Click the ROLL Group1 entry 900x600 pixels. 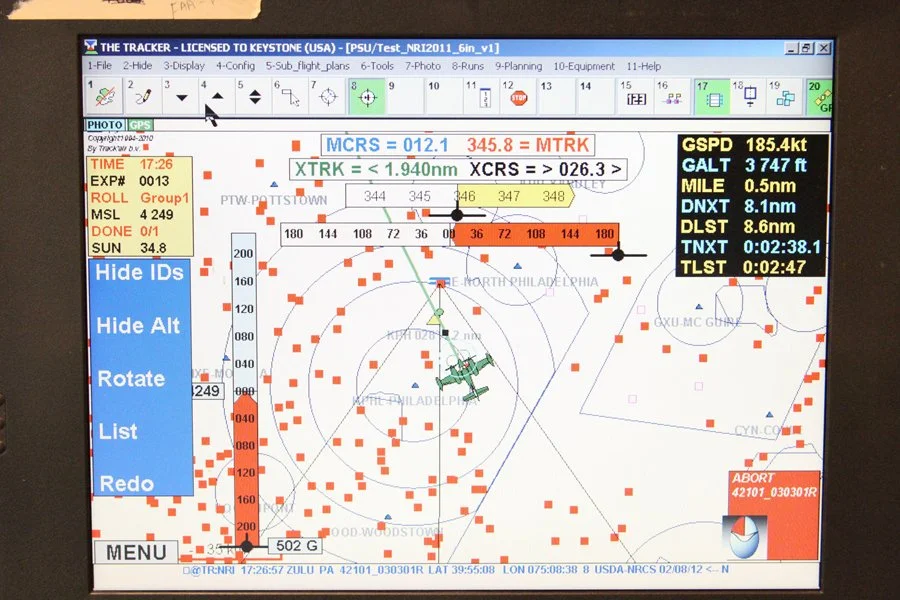point(139,198)
